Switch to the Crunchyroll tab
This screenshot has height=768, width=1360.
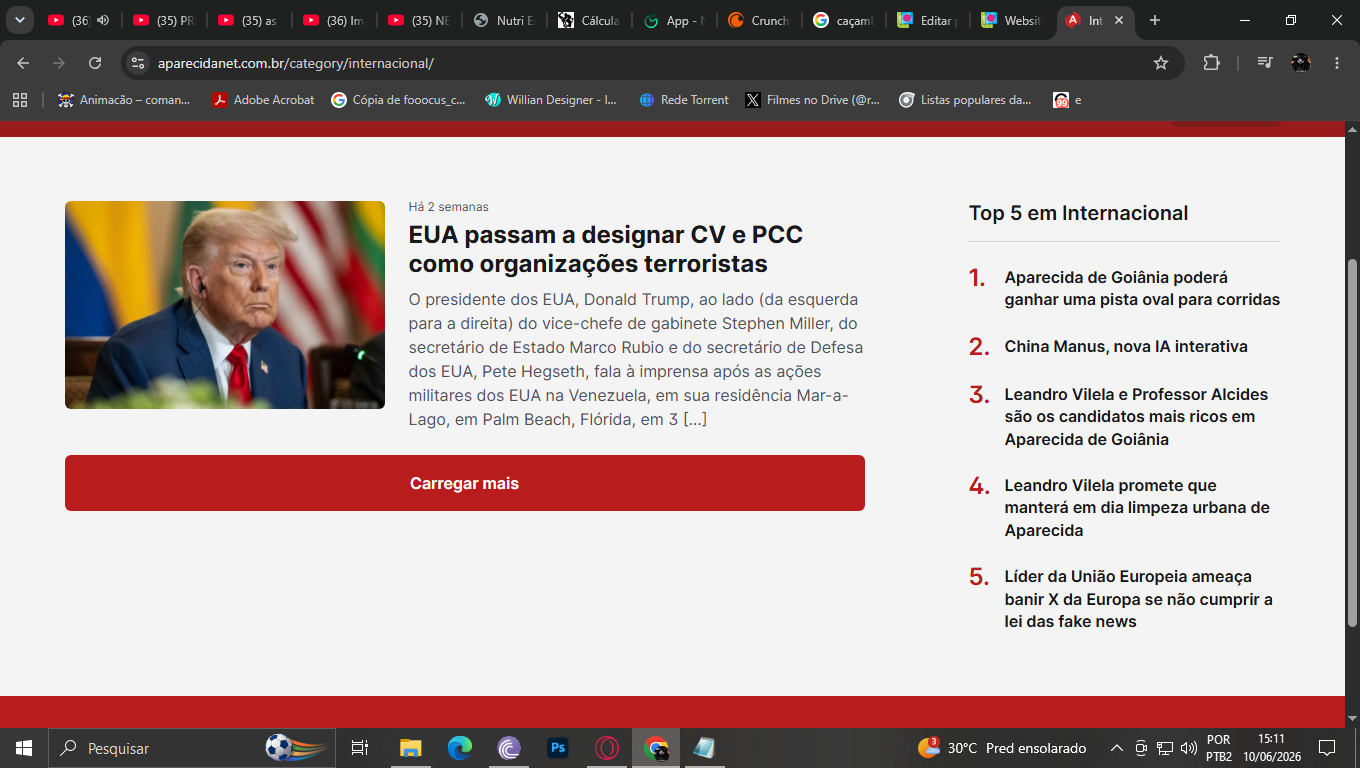(x=760, y=20)
